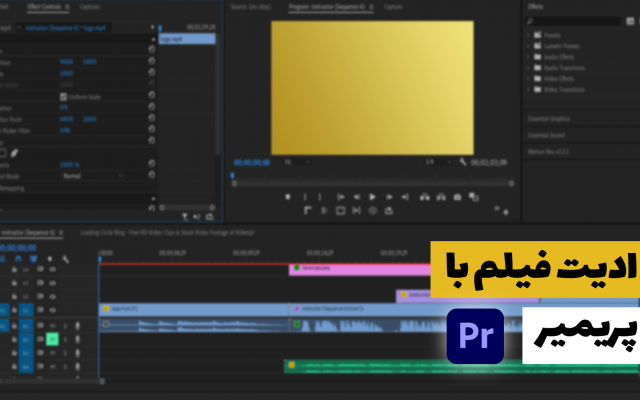The height and width of the screenshot is (400, 640).
Task: Expand the Presets folder in Effects
Action: (528, 35)
